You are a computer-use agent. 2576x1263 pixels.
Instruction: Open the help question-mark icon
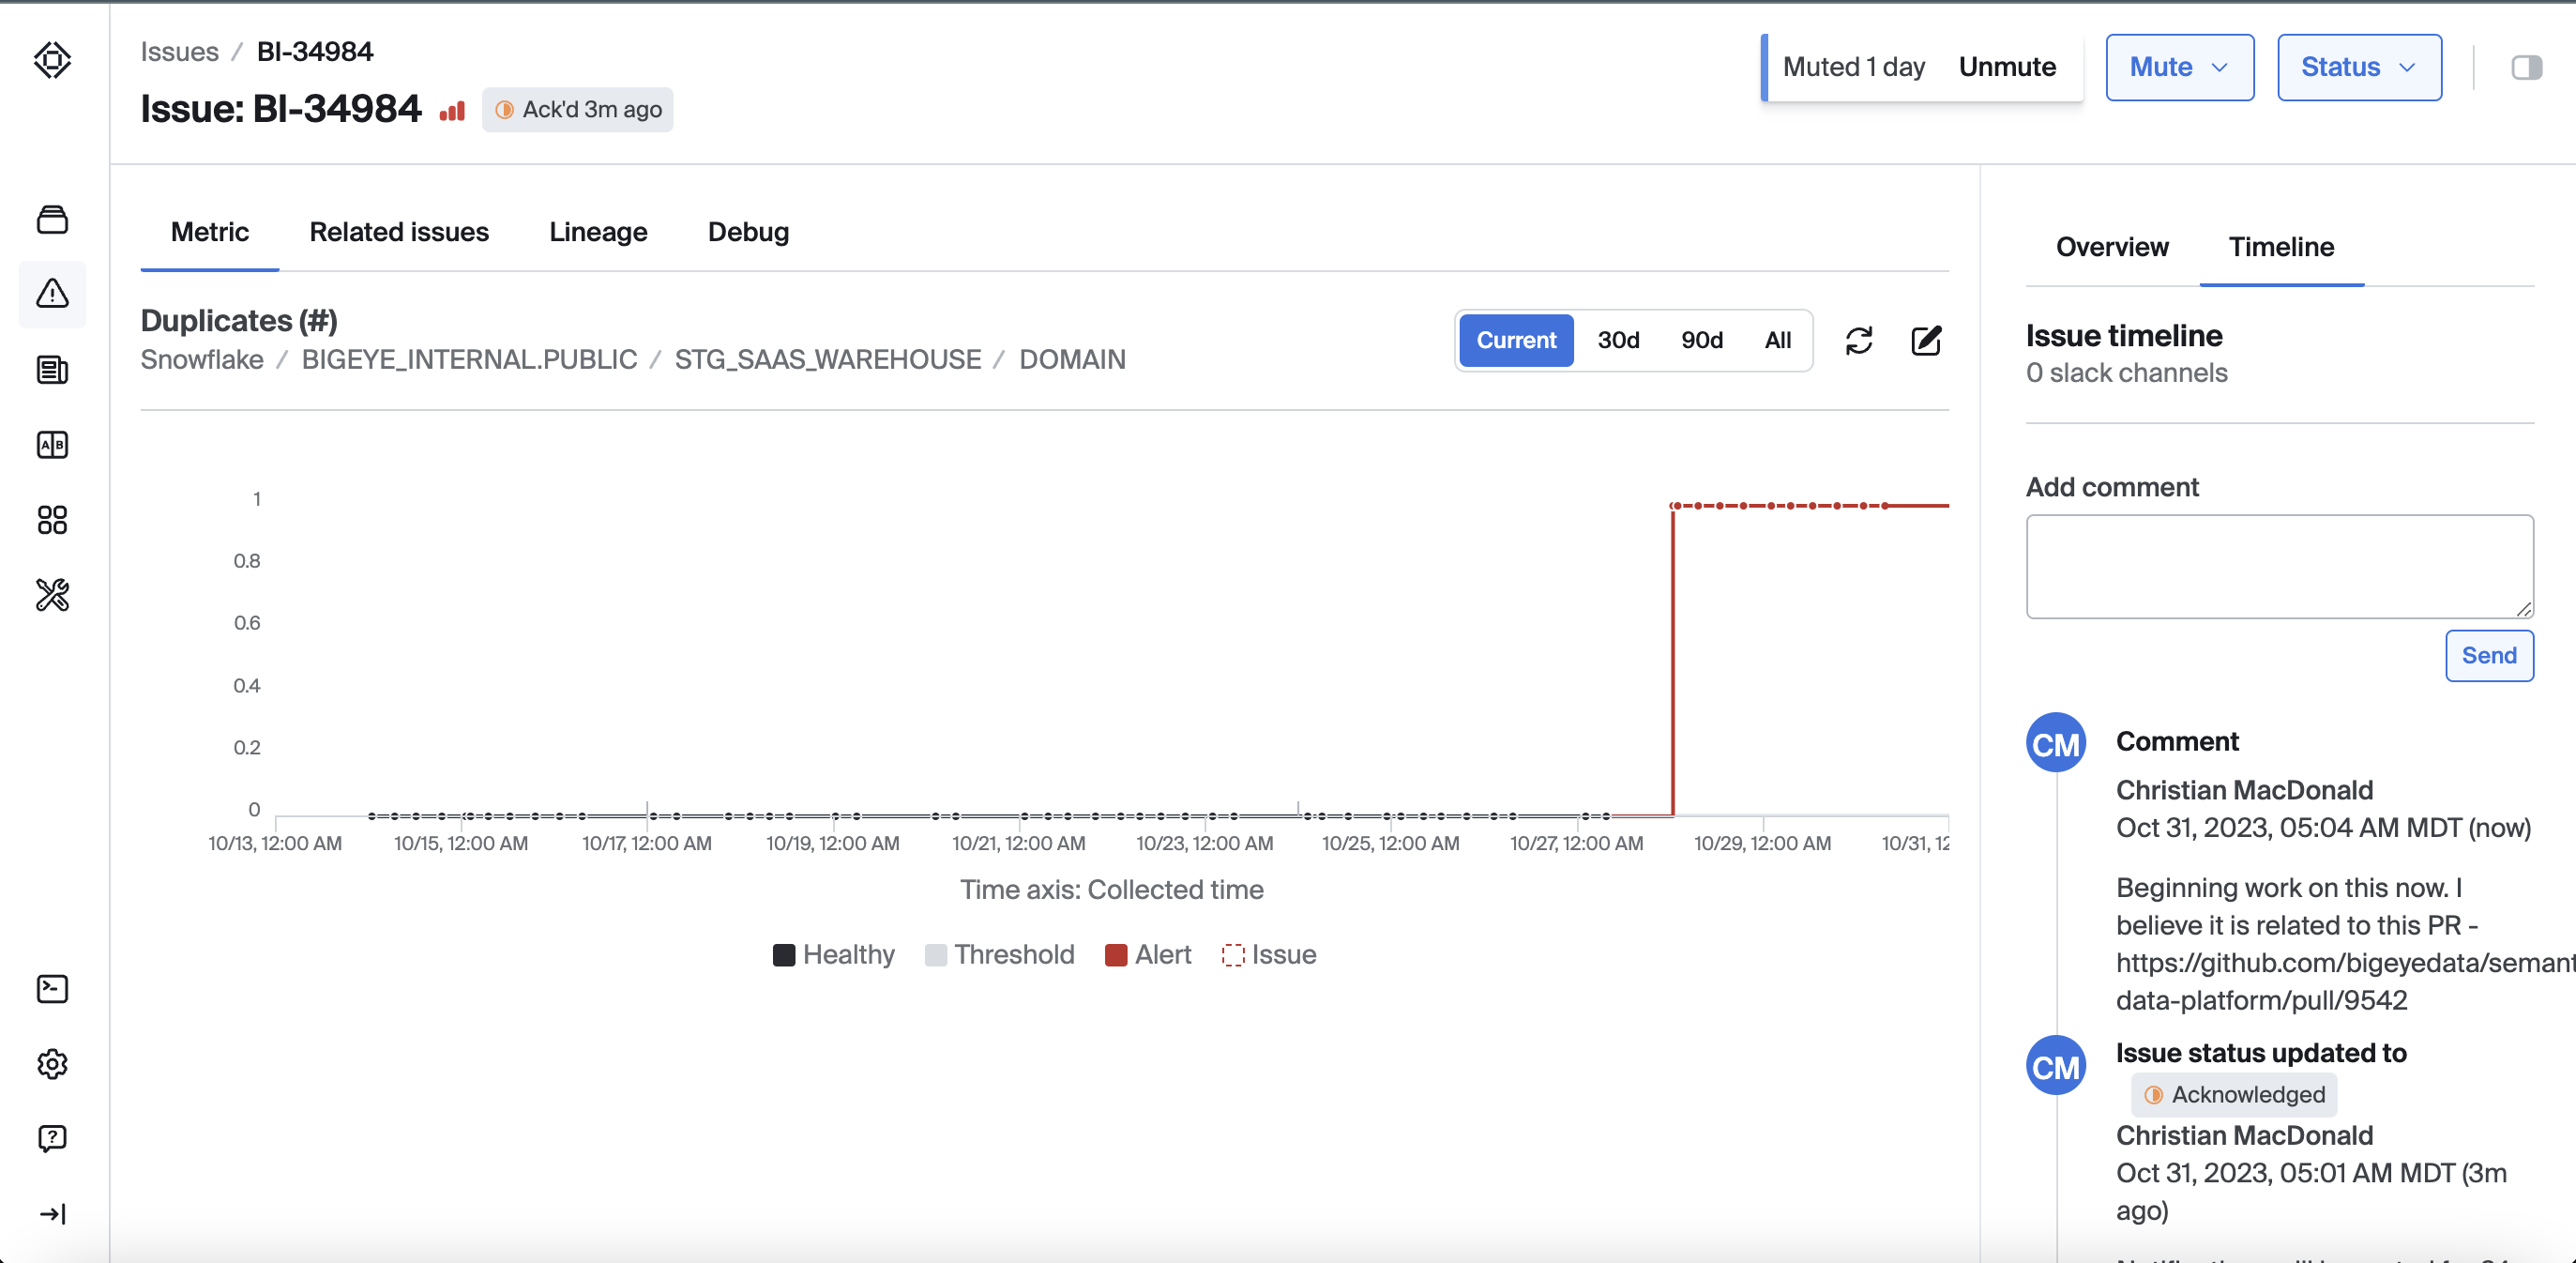pyautogui.click(x=52, y=1139)
